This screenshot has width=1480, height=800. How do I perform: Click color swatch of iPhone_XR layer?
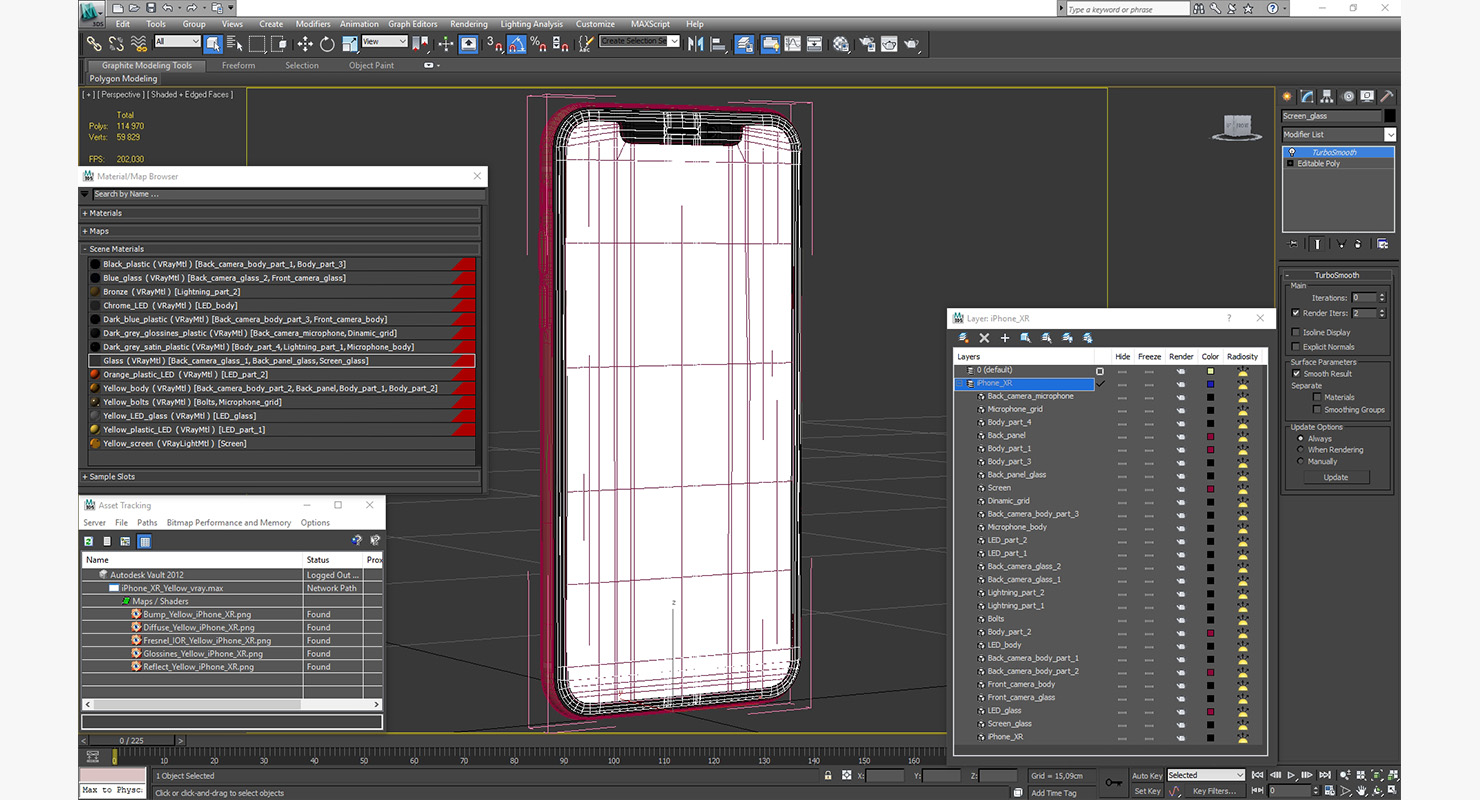1210,383
